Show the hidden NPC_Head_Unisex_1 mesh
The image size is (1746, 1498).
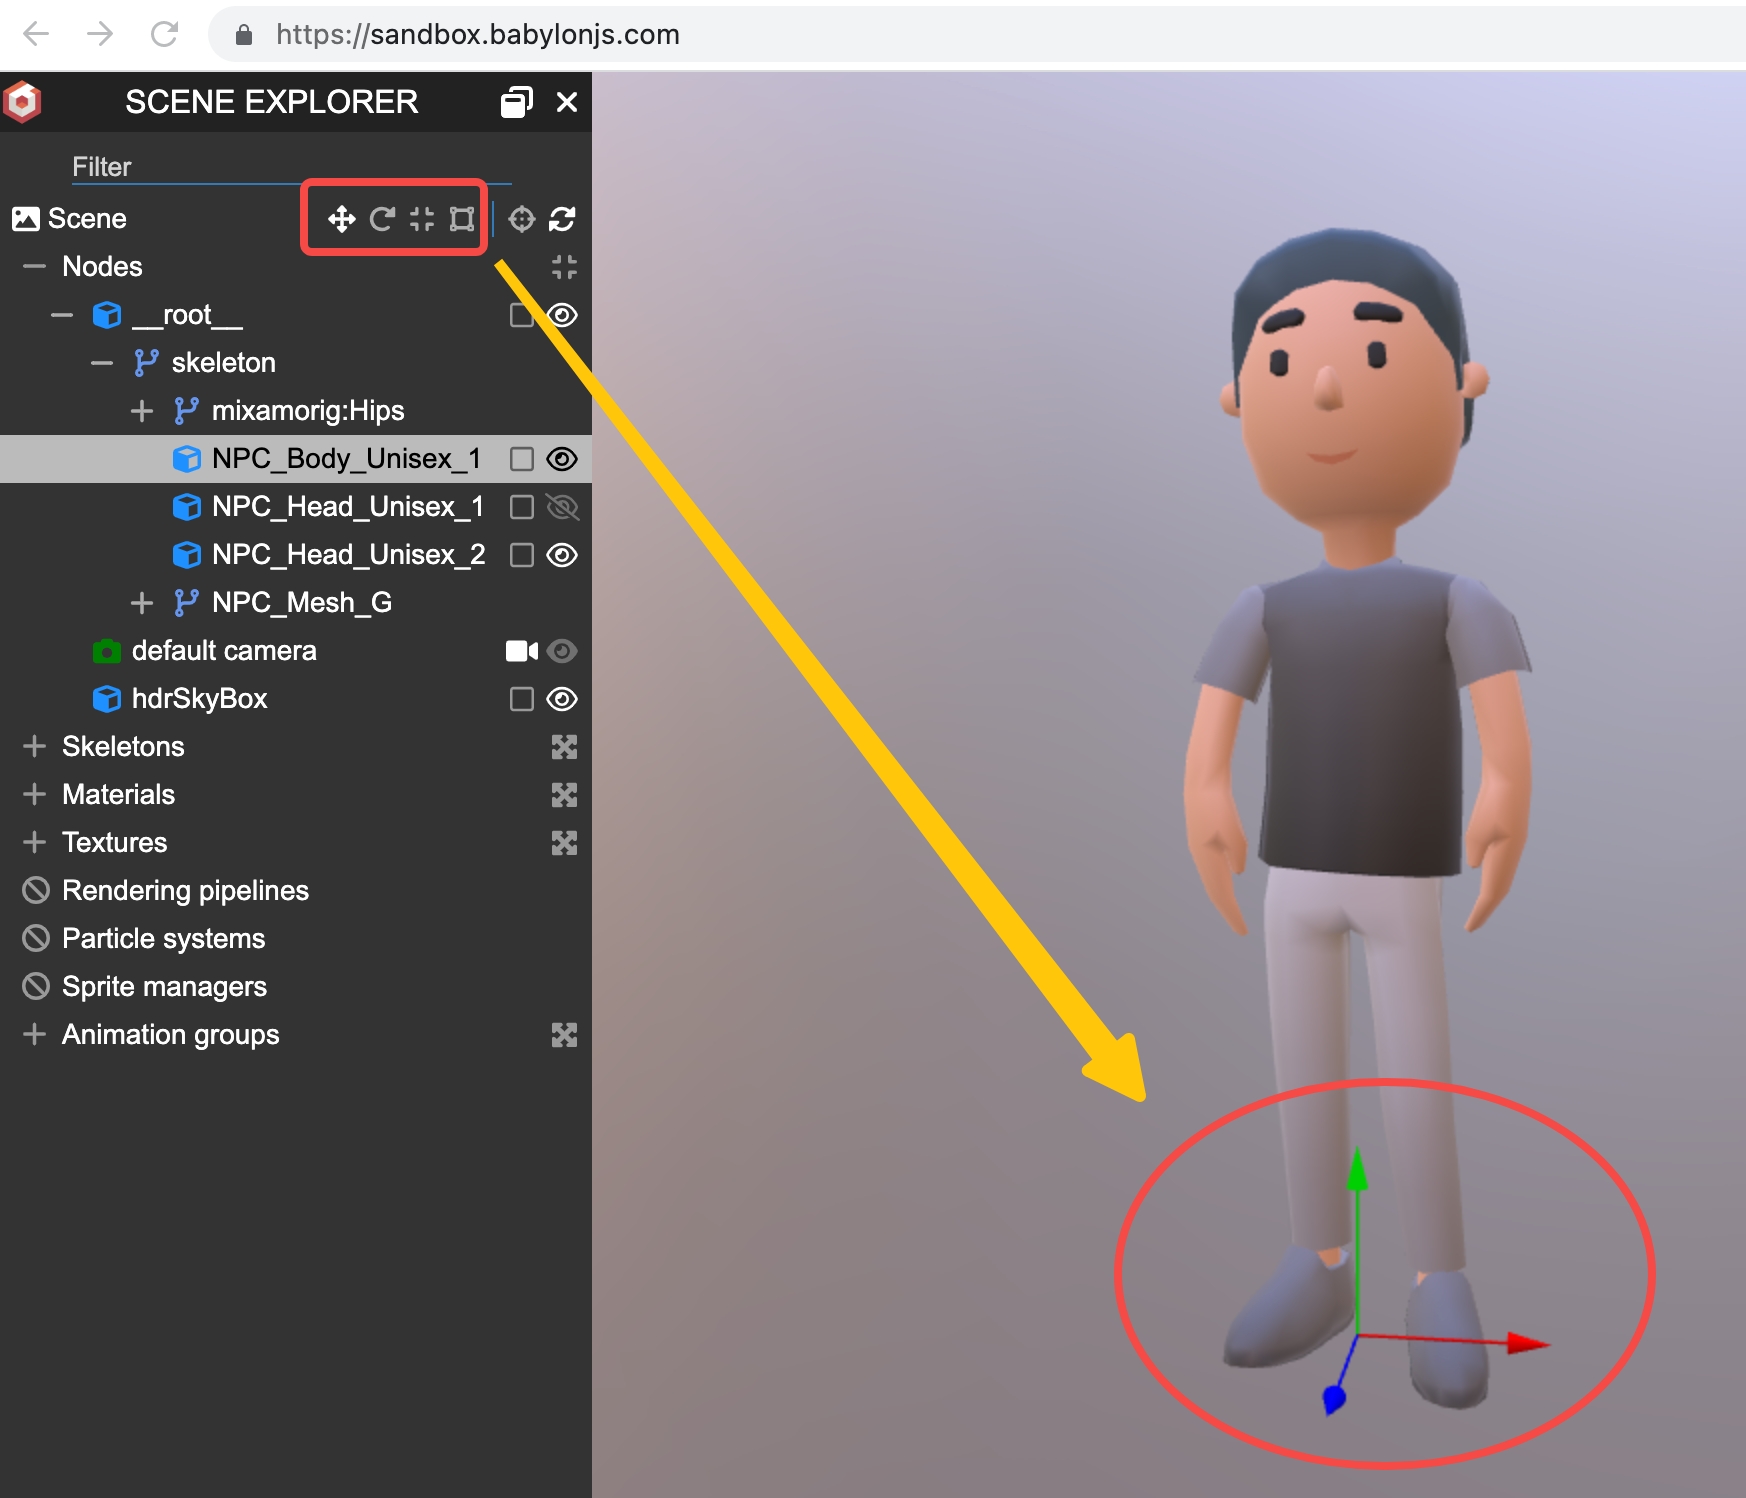(x=563, y=507)
